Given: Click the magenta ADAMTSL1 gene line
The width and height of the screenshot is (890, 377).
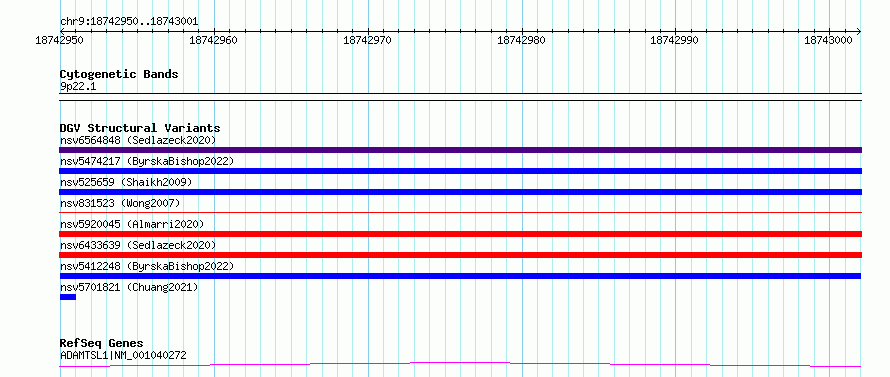Looking at the screenshot, I should coord(460,365).
